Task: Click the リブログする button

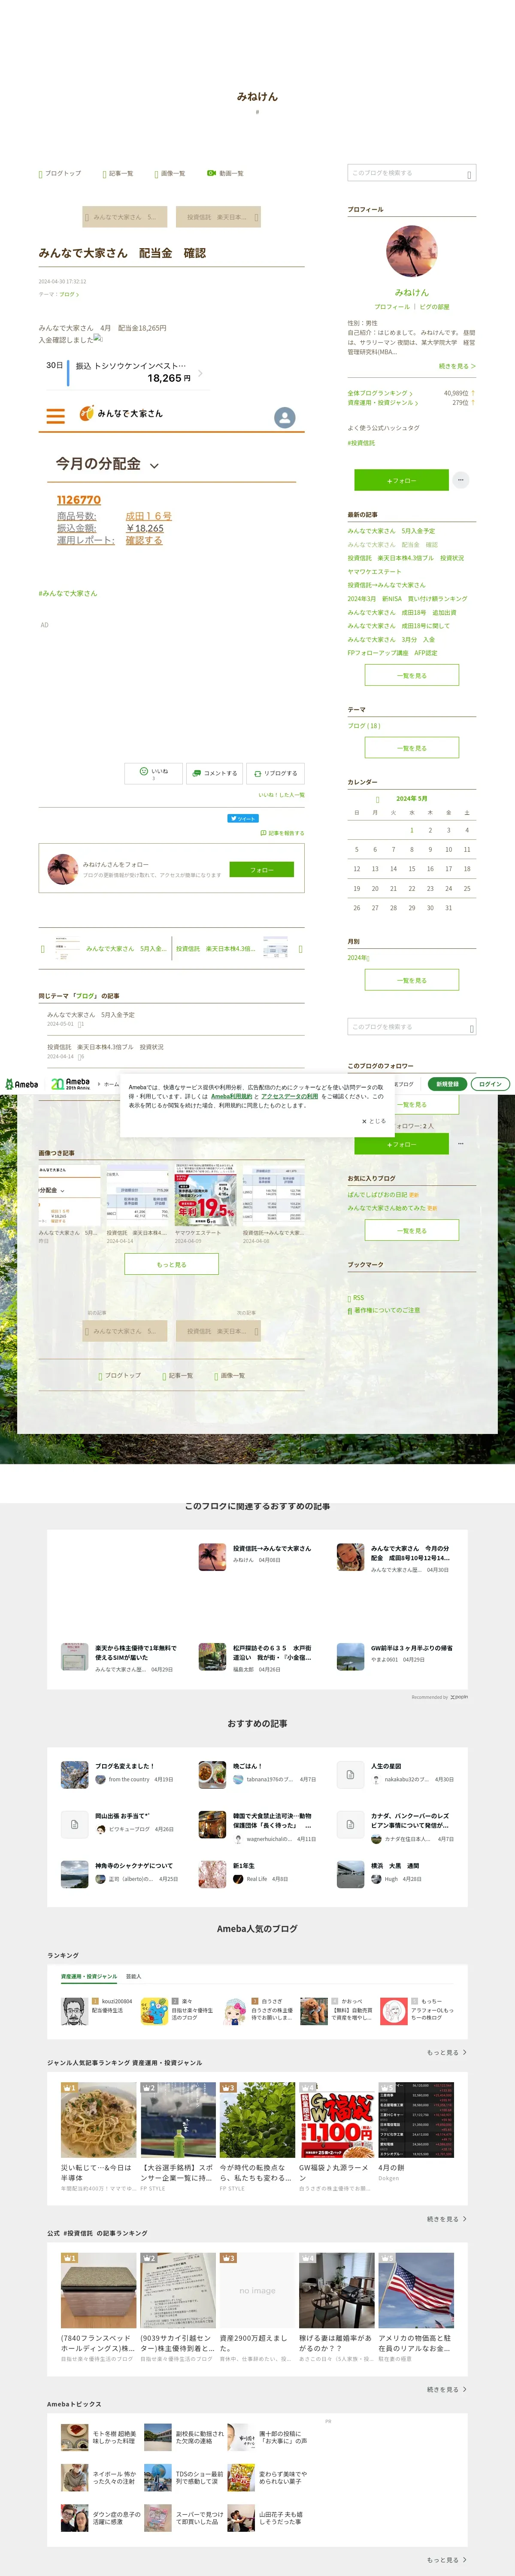Action: [275, 773]
